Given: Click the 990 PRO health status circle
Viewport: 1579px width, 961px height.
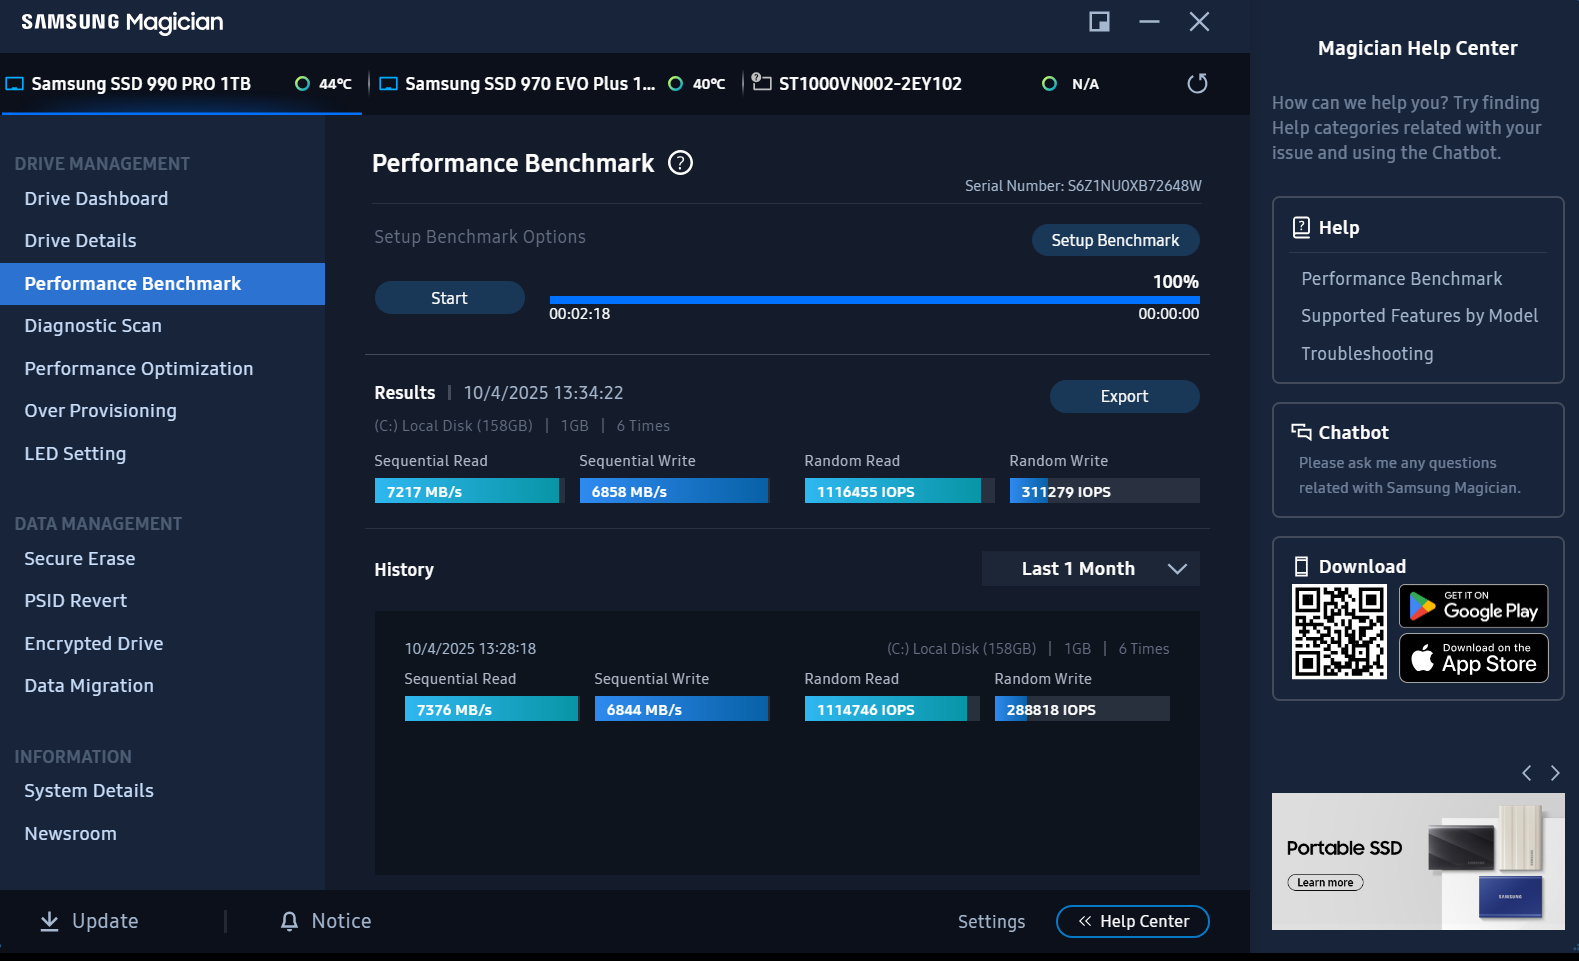Looking at the screenshot, I should point(302,84).
